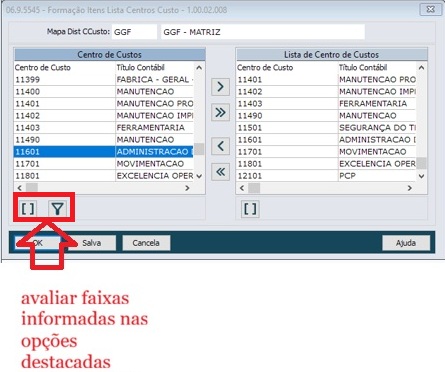Select row 11801 in Centro de Custos
This screenshot has height=372, width=445.
(x=104, y=176)
